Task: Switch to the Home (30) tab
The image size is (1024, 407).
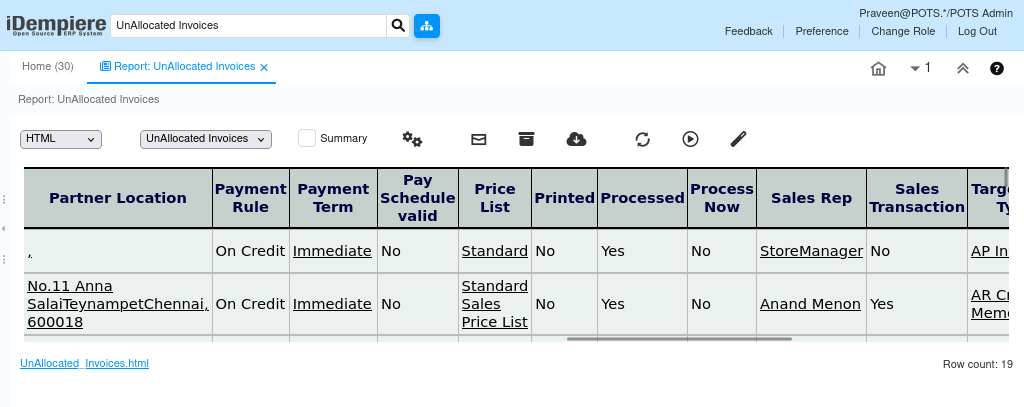Action: click(x=48, y=67)
